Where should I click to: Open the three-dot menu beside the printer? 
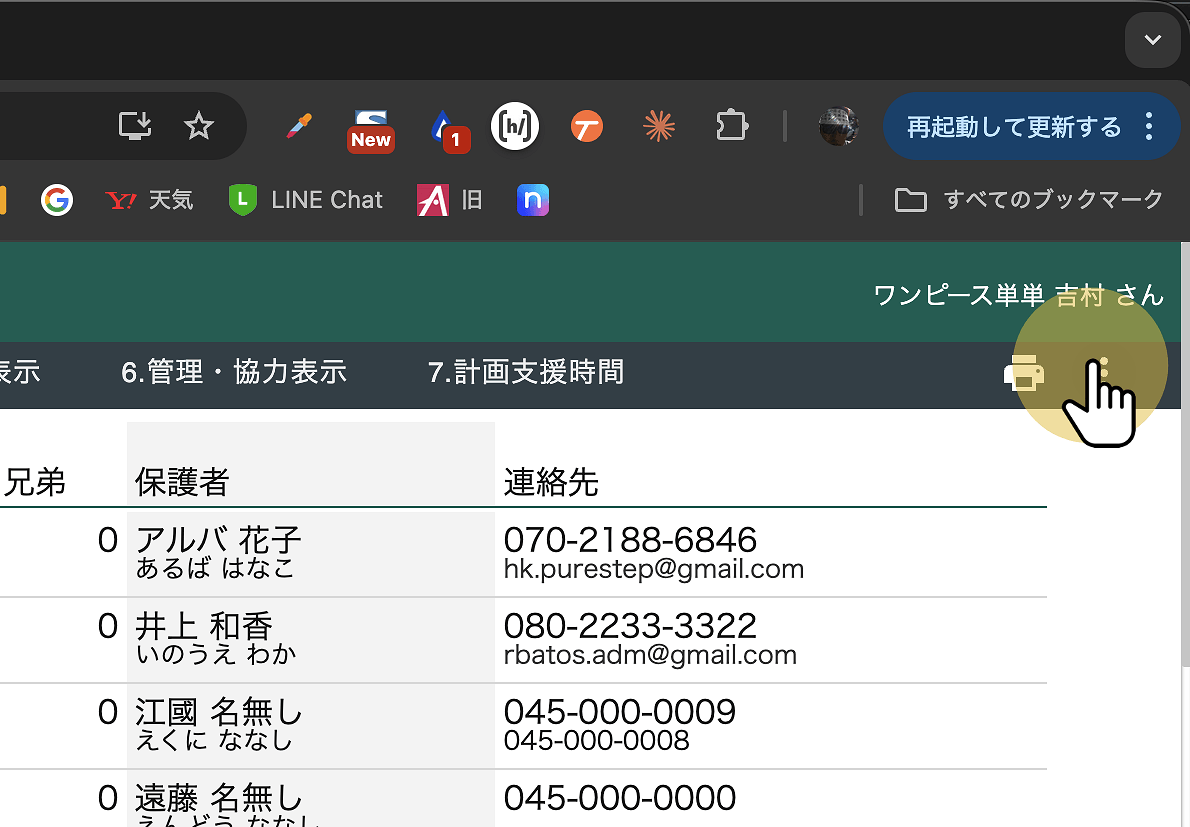pyautogui.click(x=1103, y=372)
